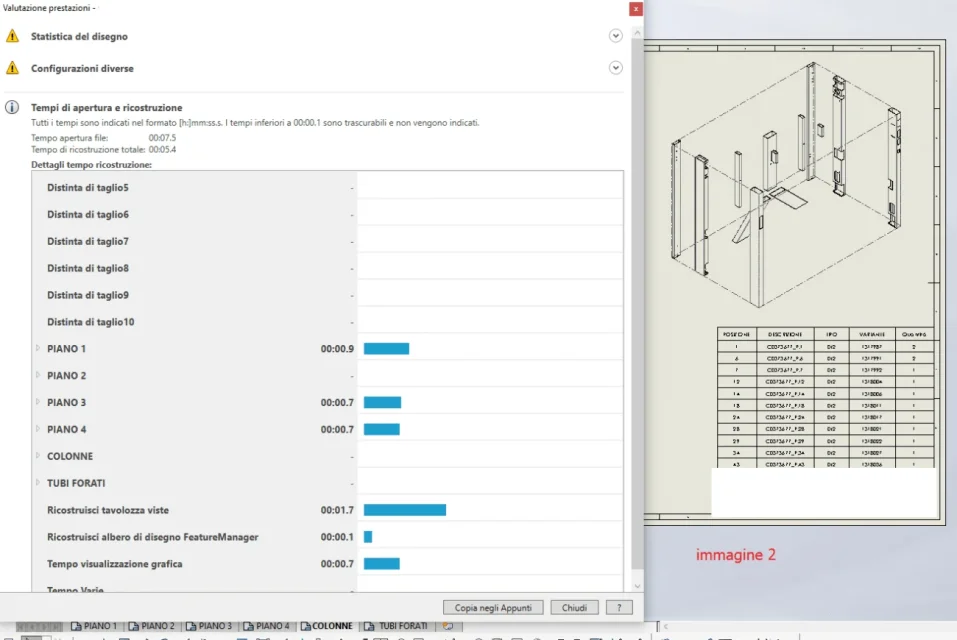This screenshot has width=957, height=640.
Task: Click the Copia negli Appunti button
Action: [493, 608]
